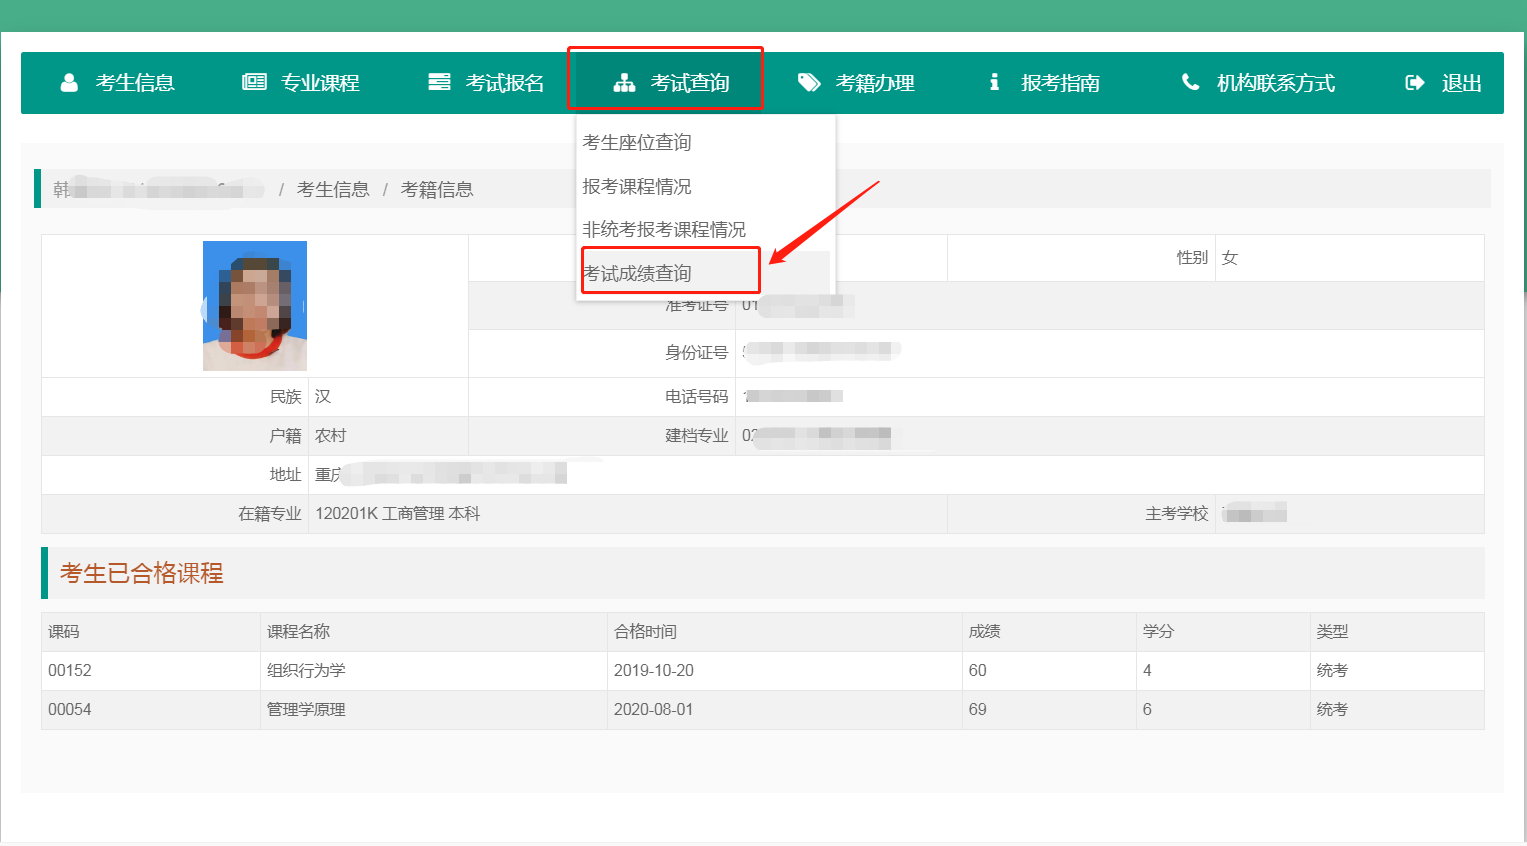Click the sitemap icon beside 考试查询
The image size is (1527, 846).
click(x=624, y=83)
